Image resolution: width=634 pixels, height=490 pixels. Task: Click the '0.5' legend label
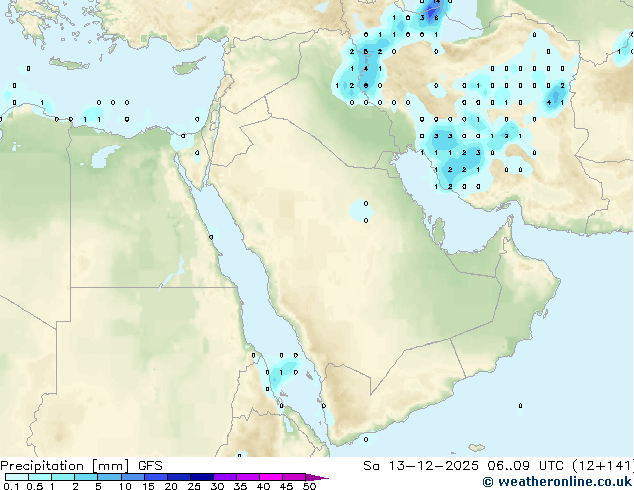(34, 486)
